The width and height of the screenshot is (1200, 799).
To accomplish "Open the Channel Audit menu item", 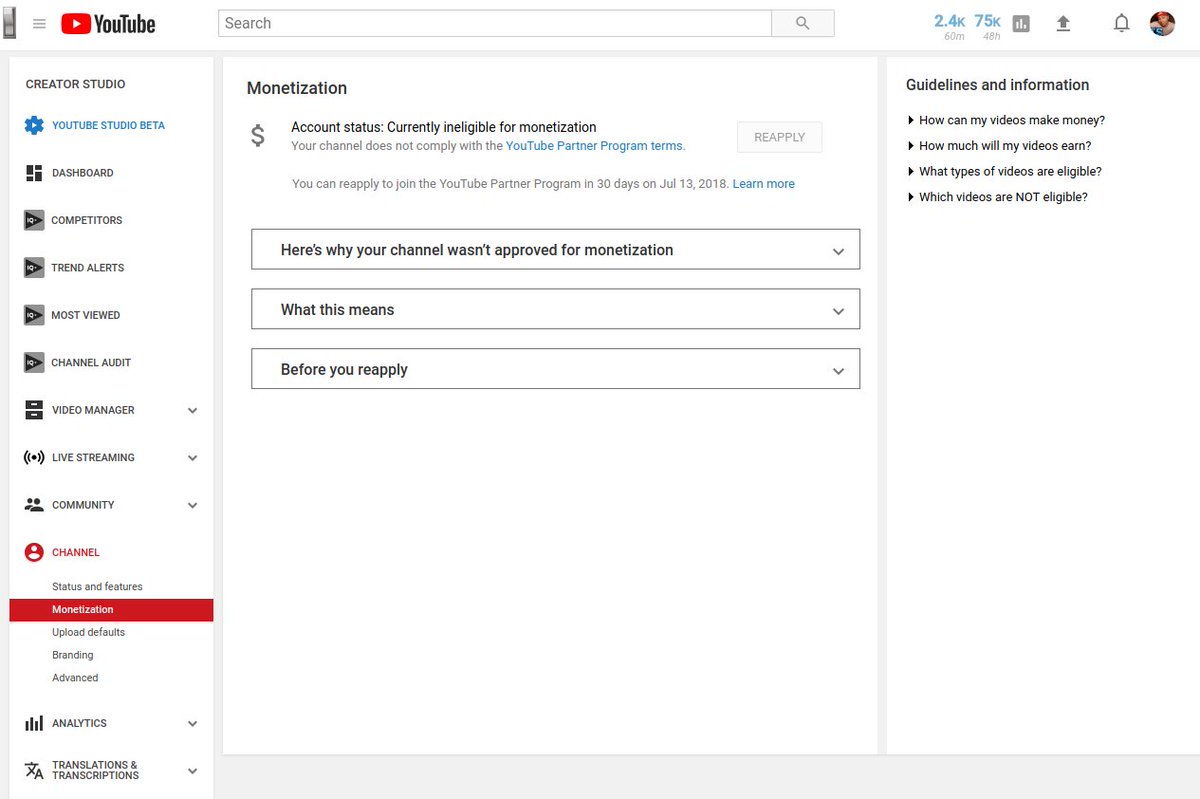I will point(91,363).
